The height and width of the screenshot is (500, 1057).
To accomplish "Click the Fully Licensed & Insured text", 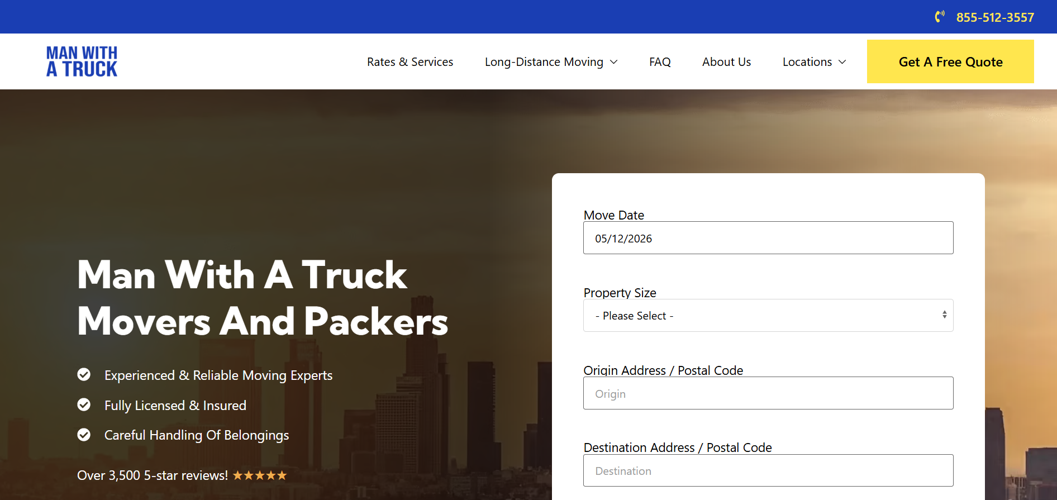I will [175, 406].
